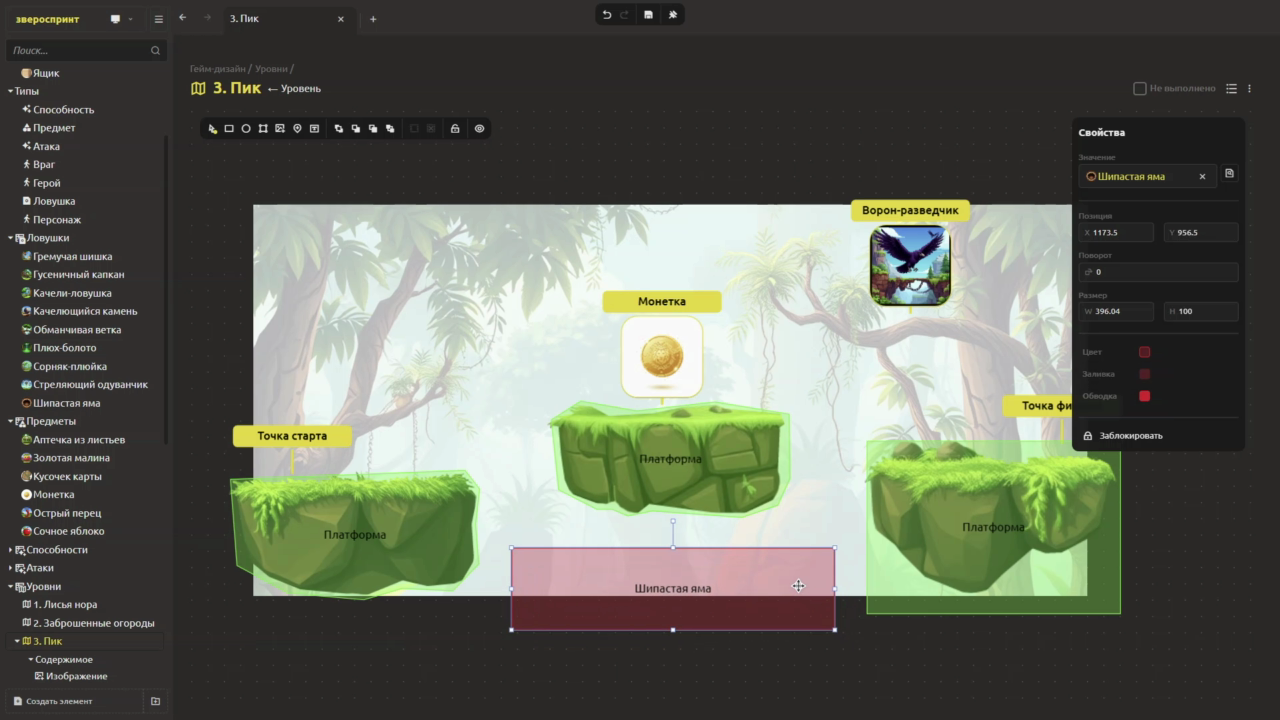This screenshot has width=1280, height=720.
Task: Expand the 'Способности' tree group
Action: pyautogui.click(x=11, y=550)
